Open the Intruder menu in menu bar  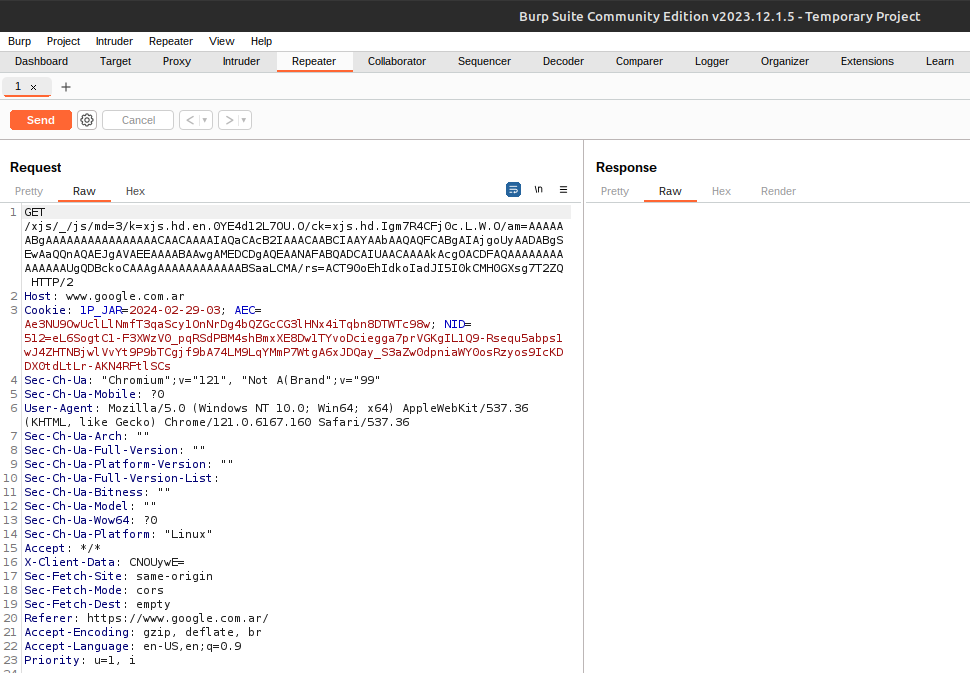114,41
